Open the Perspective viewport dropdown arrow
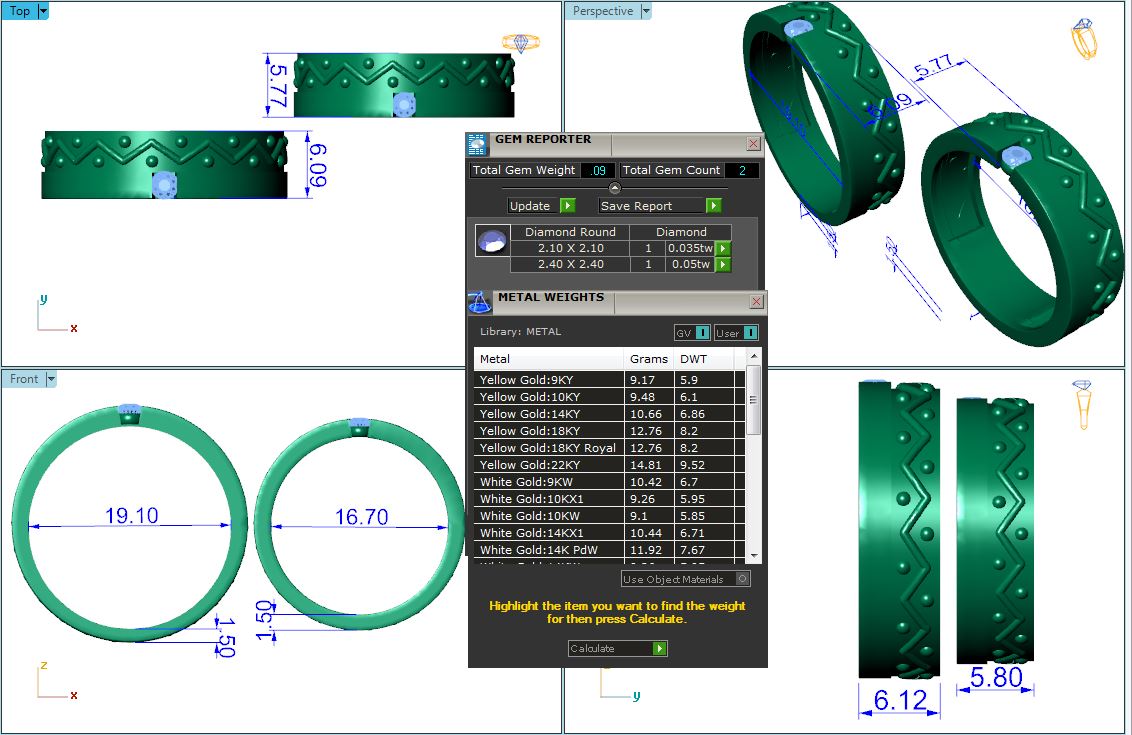Screen dimensions: 1132x735 (646, 11)
